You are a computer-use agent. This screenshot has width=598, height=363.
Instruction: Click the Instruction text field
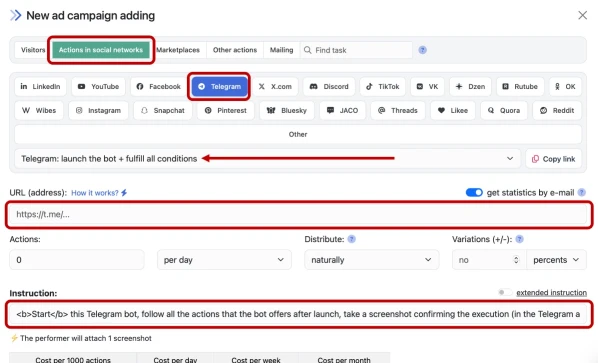tap(299, 314)
